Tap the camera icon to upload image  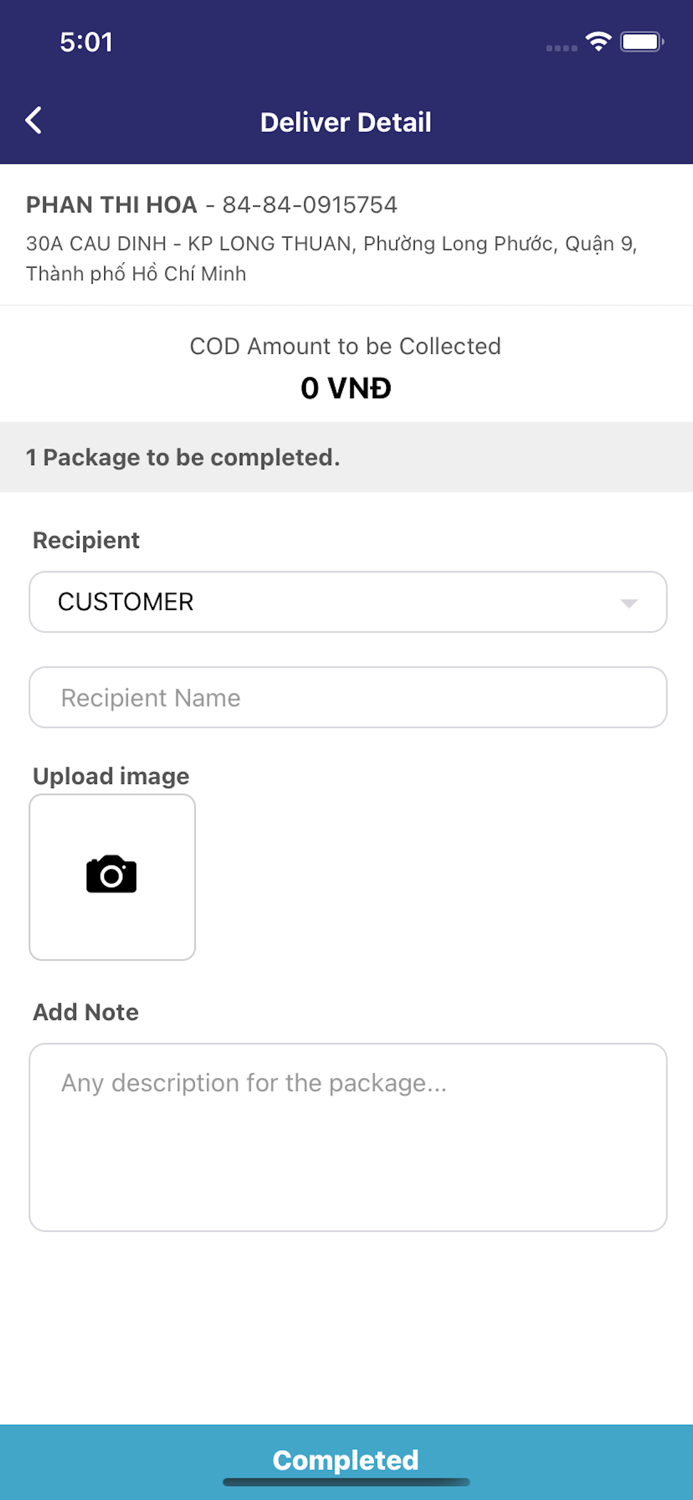tap(112, 875)
